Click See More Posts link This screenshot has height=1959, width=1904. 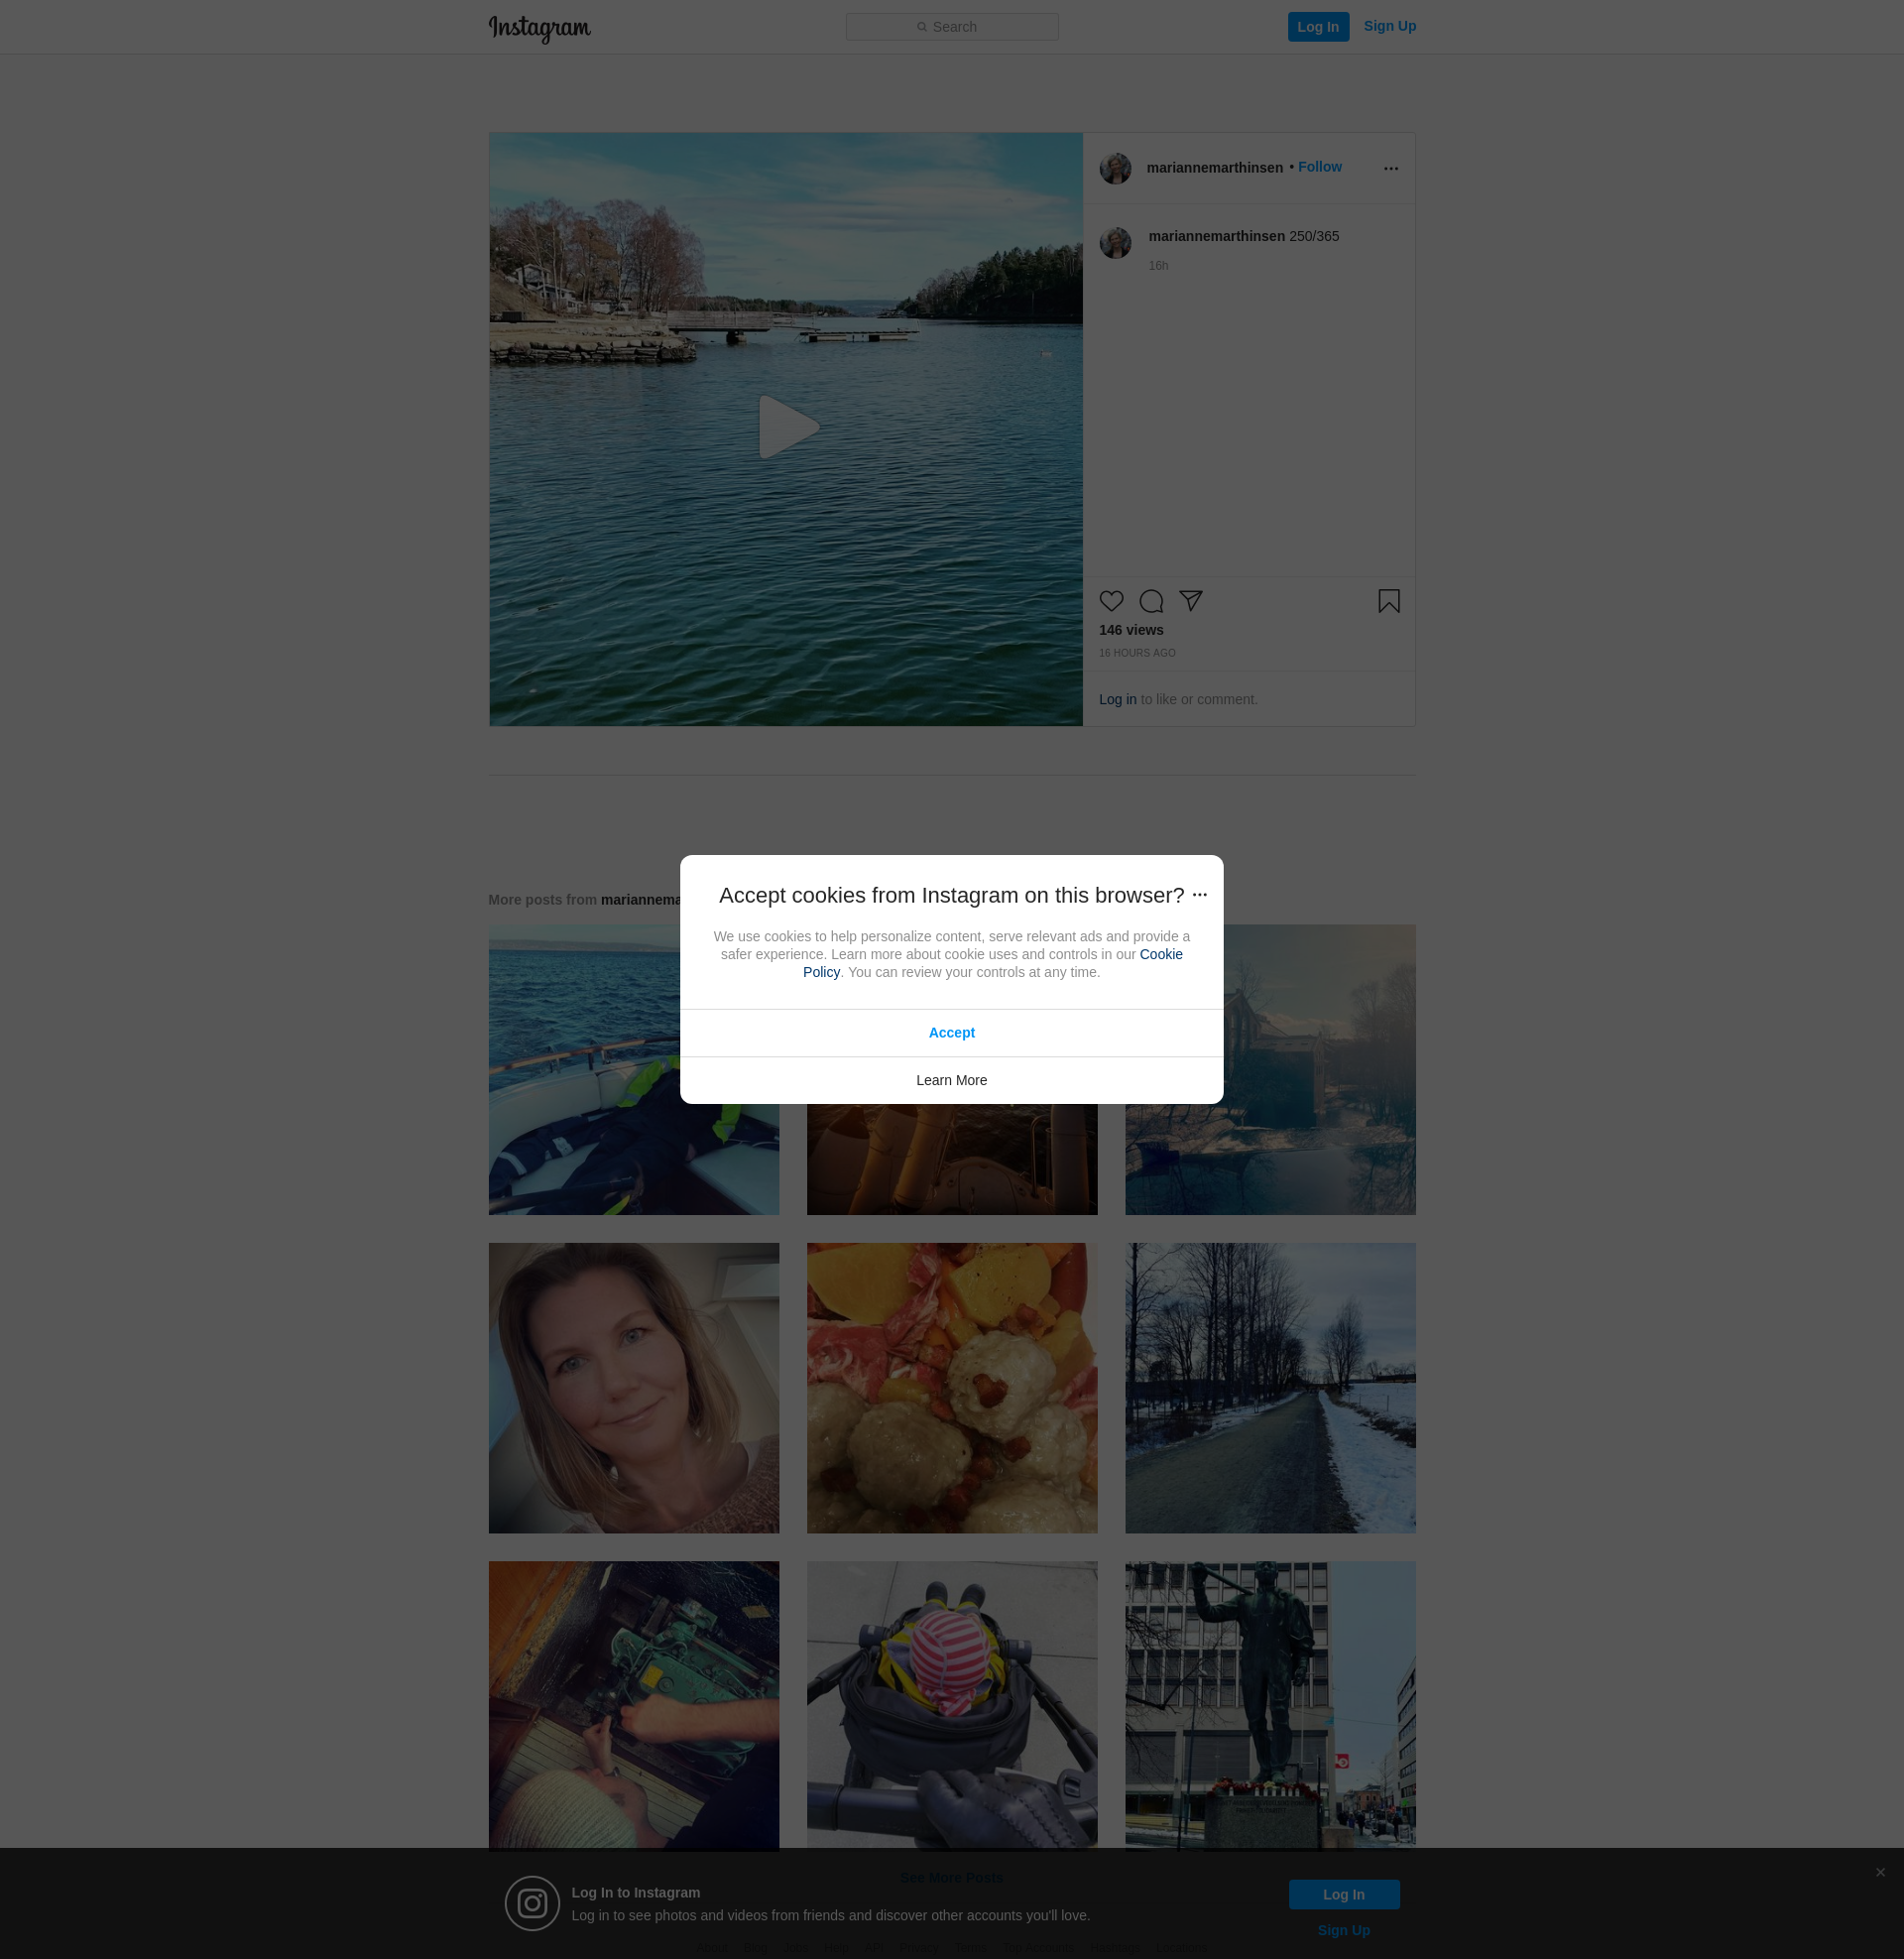click(x=951, y=1877)
